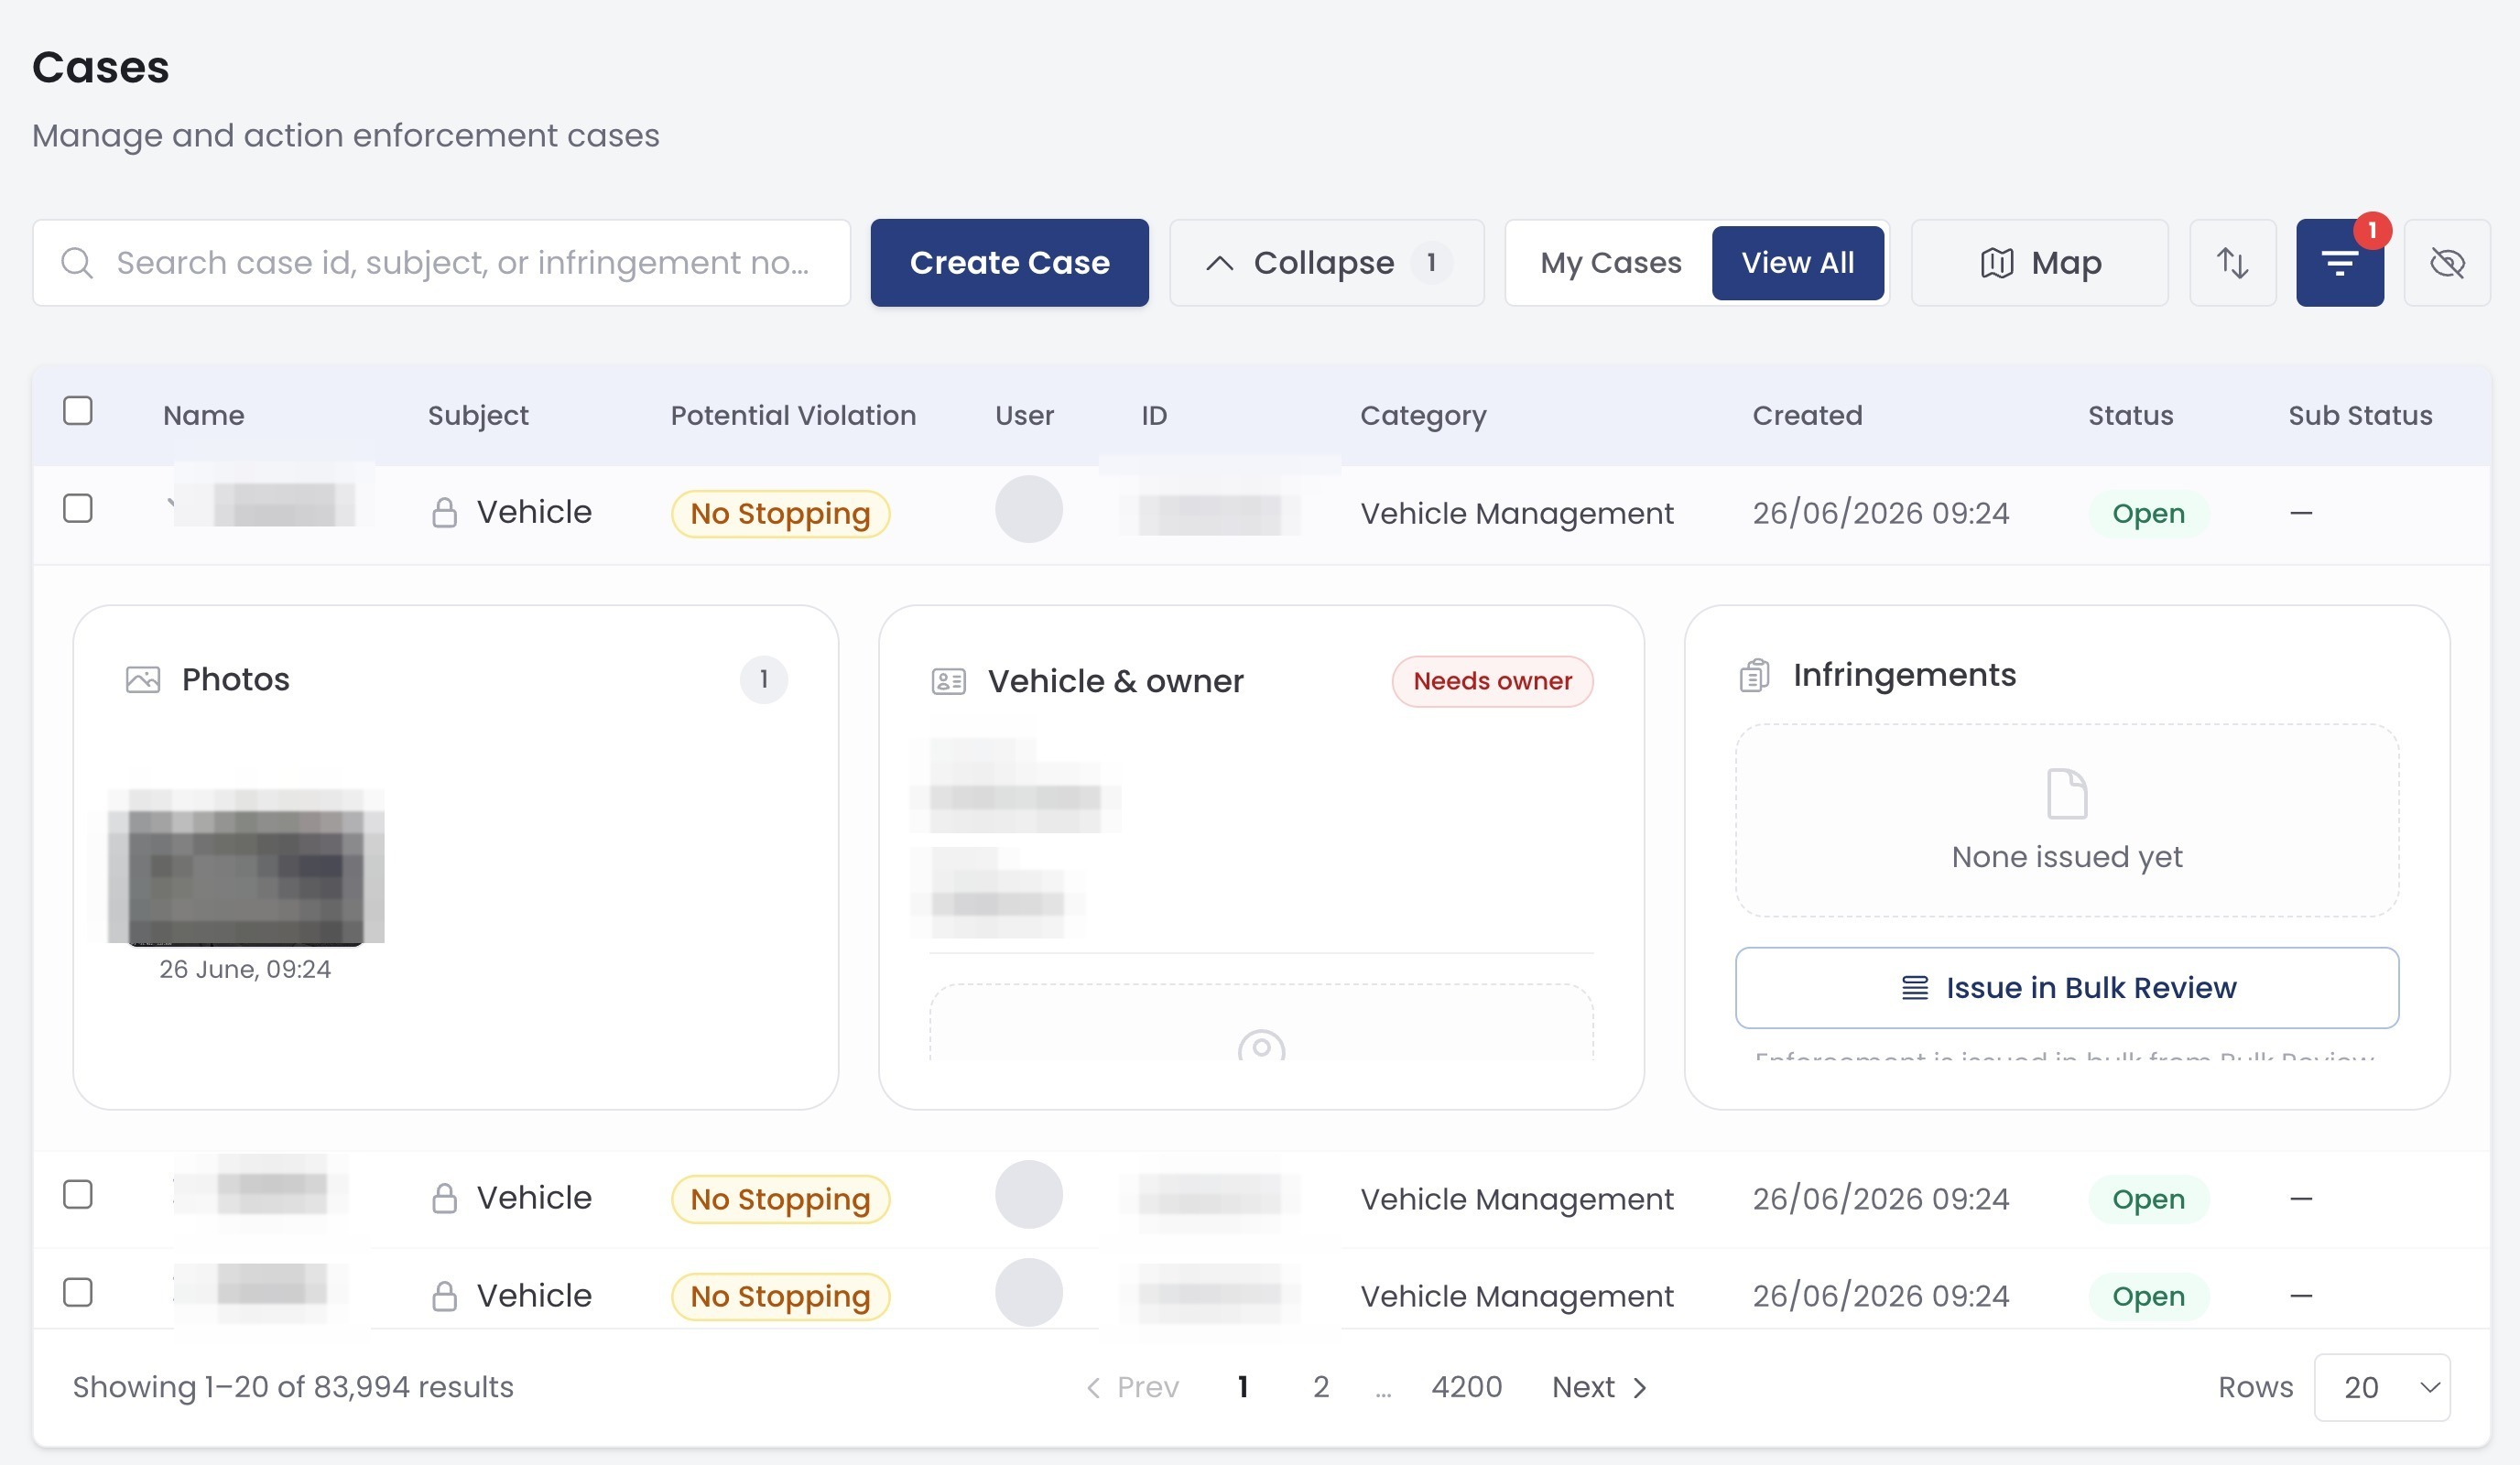This screenshot has width=2520, height=1465.
Task: Click No Stopping badge in the first row
Action: click(x=780, y=514)
